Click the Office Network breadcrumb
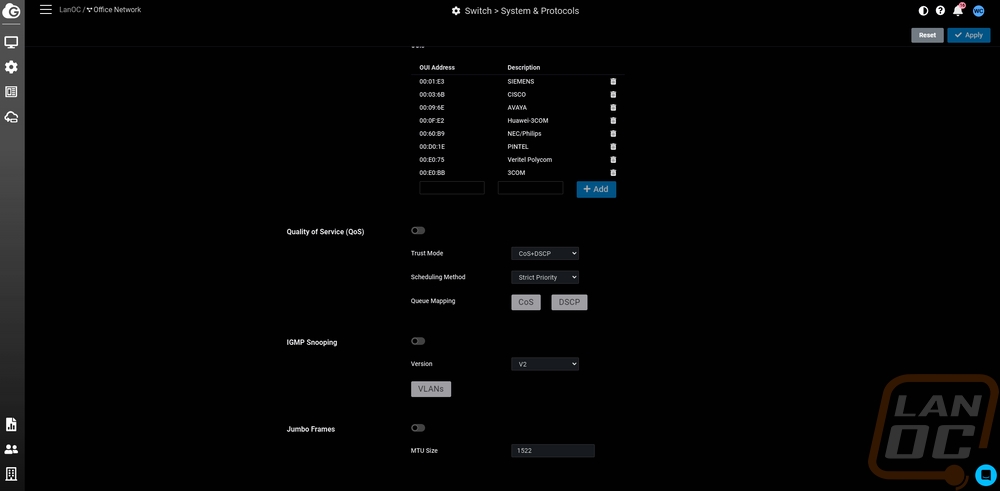Screen dimensions: 1000x491 coord(116,10)
